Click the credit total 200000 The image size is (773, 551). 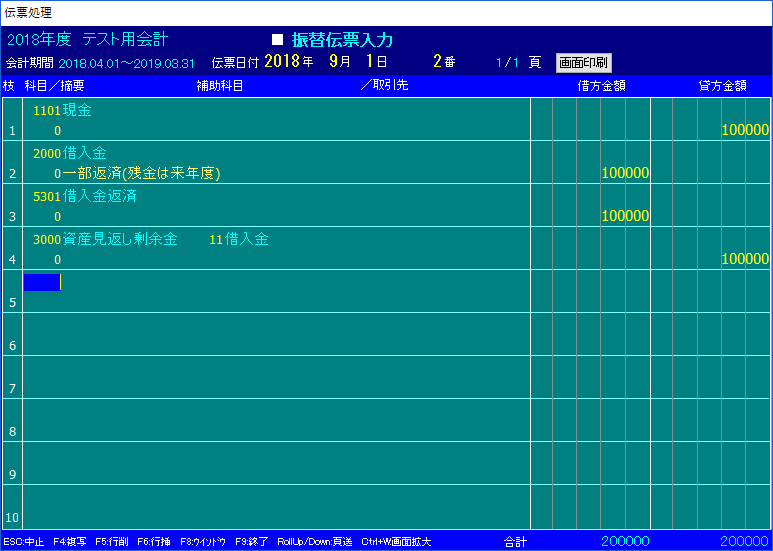click(x=745, y=541)
